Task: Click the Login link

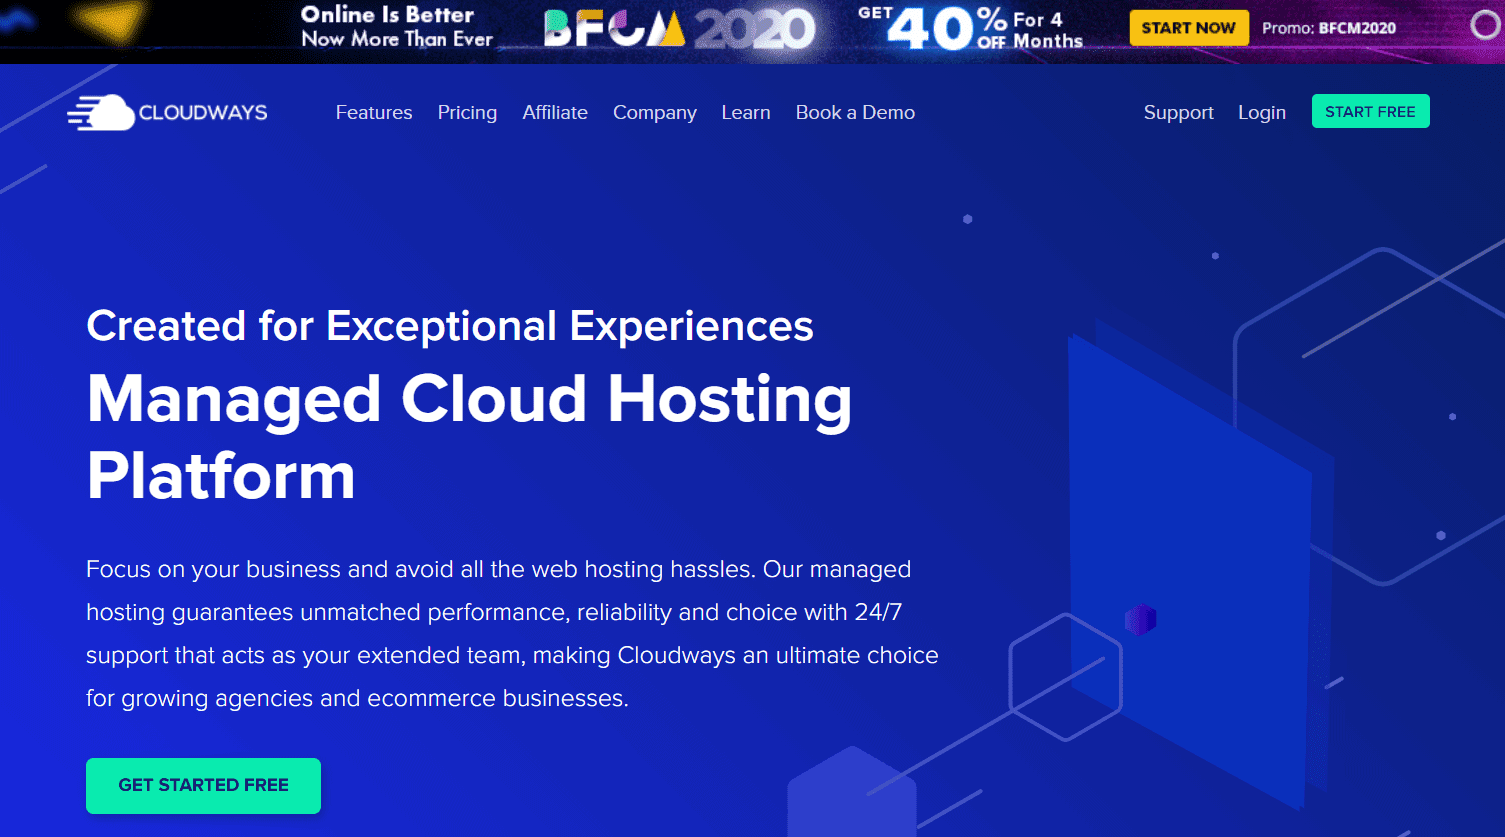Action: click(1262, 113)
